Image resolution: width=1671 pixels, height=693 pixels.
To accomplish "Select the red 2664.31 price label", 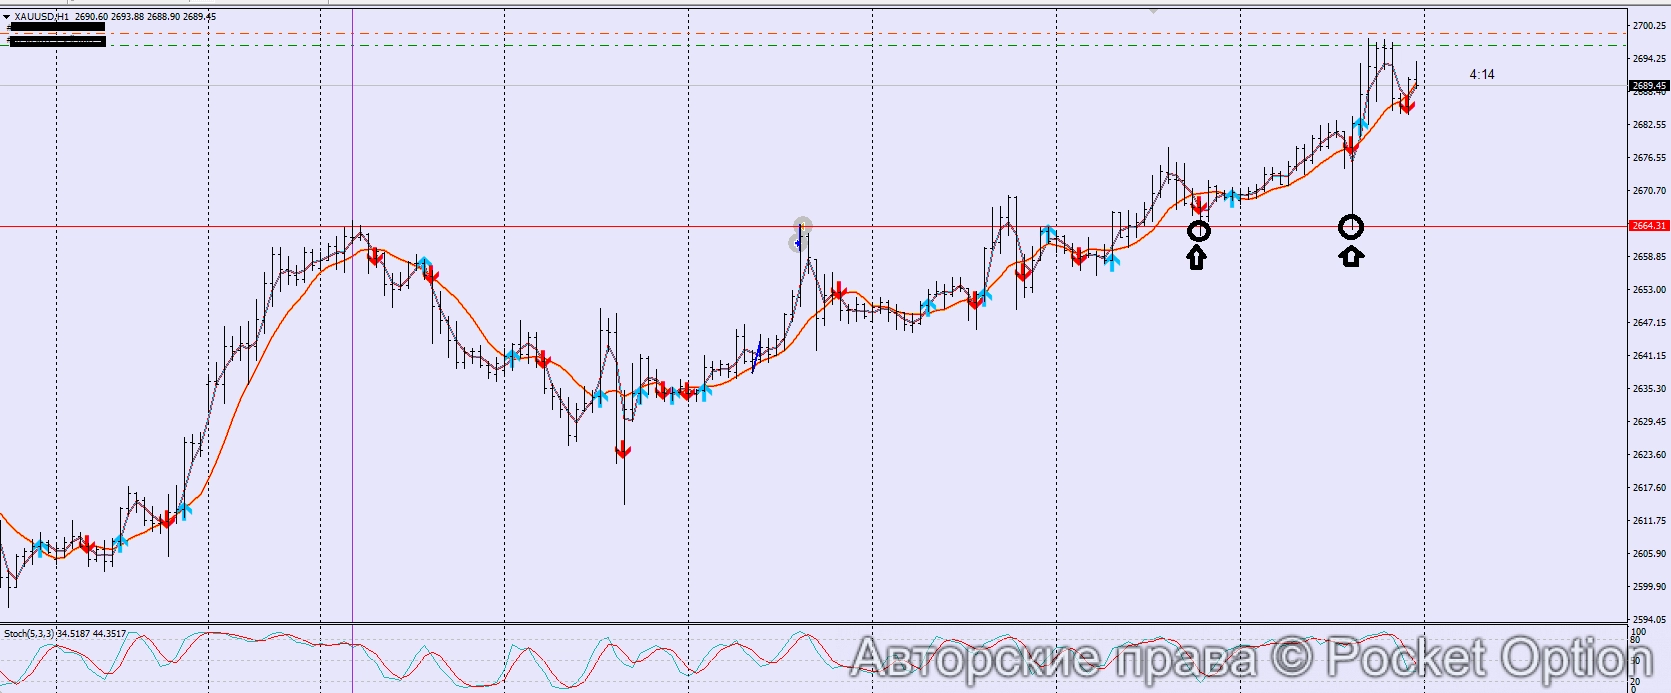I will point(1648,226).
